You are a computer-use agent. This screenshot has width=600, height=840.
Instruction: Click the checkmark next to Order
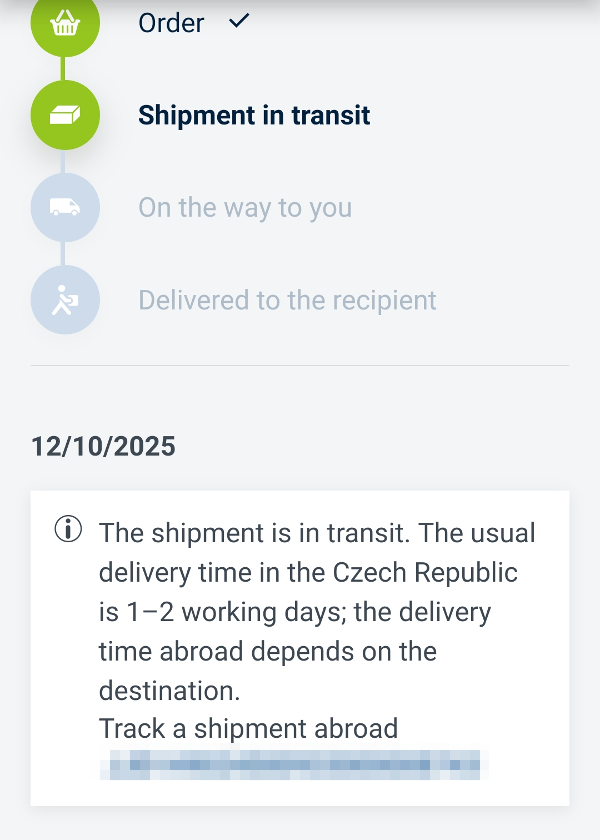pos(239,21)
